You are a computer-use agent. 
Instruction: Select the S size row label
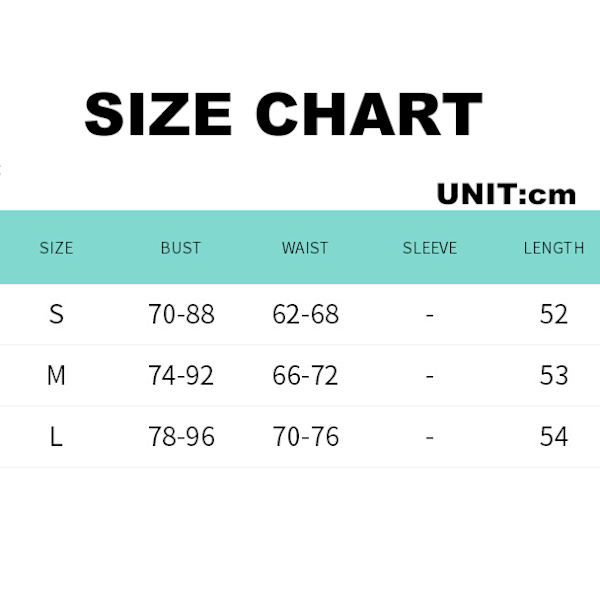click(56, 314)
